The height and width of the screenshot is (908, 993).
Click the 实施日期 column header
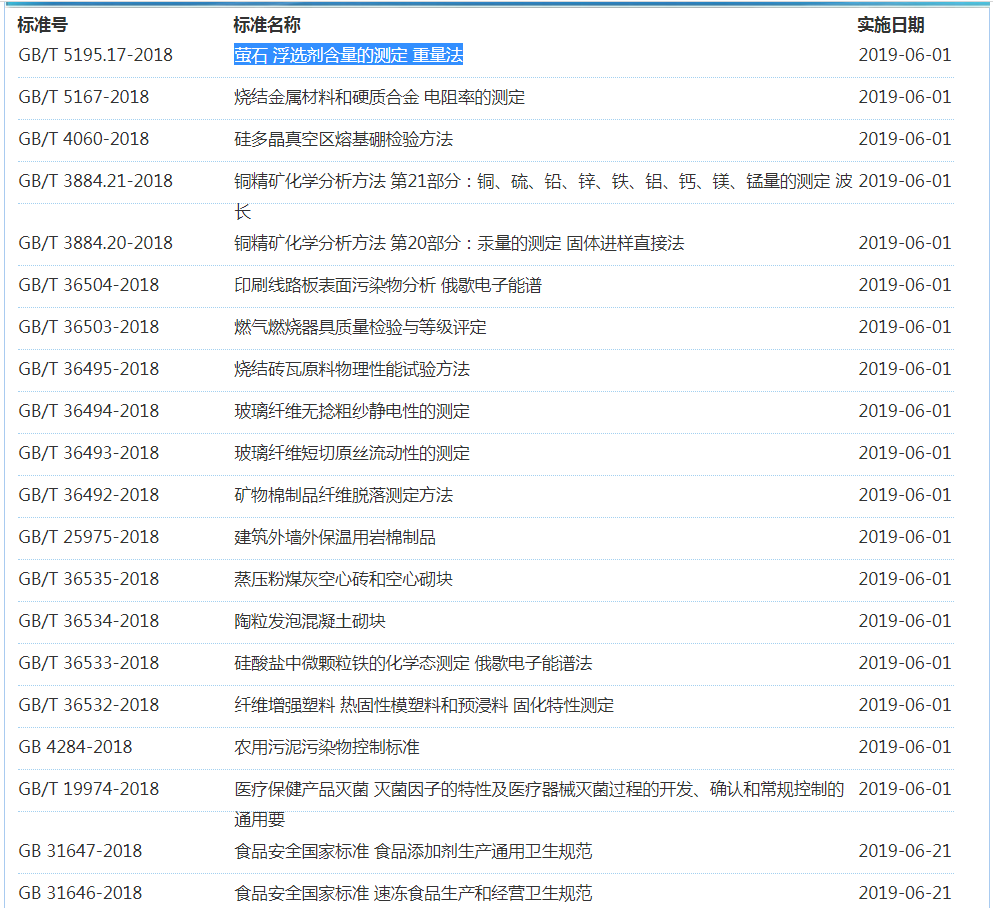pos(890,25)
